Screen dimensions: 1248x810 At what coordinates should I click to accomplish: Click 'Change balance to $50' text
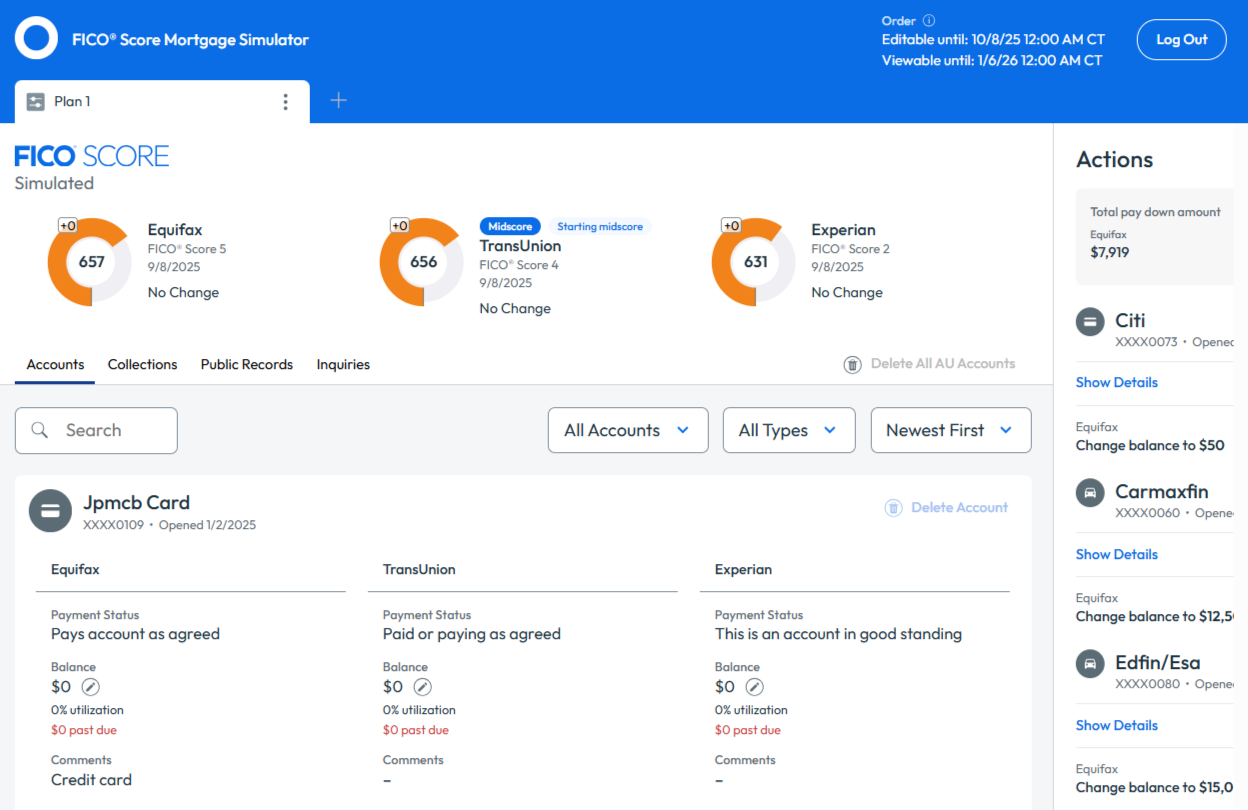[x=1150, y=446]
